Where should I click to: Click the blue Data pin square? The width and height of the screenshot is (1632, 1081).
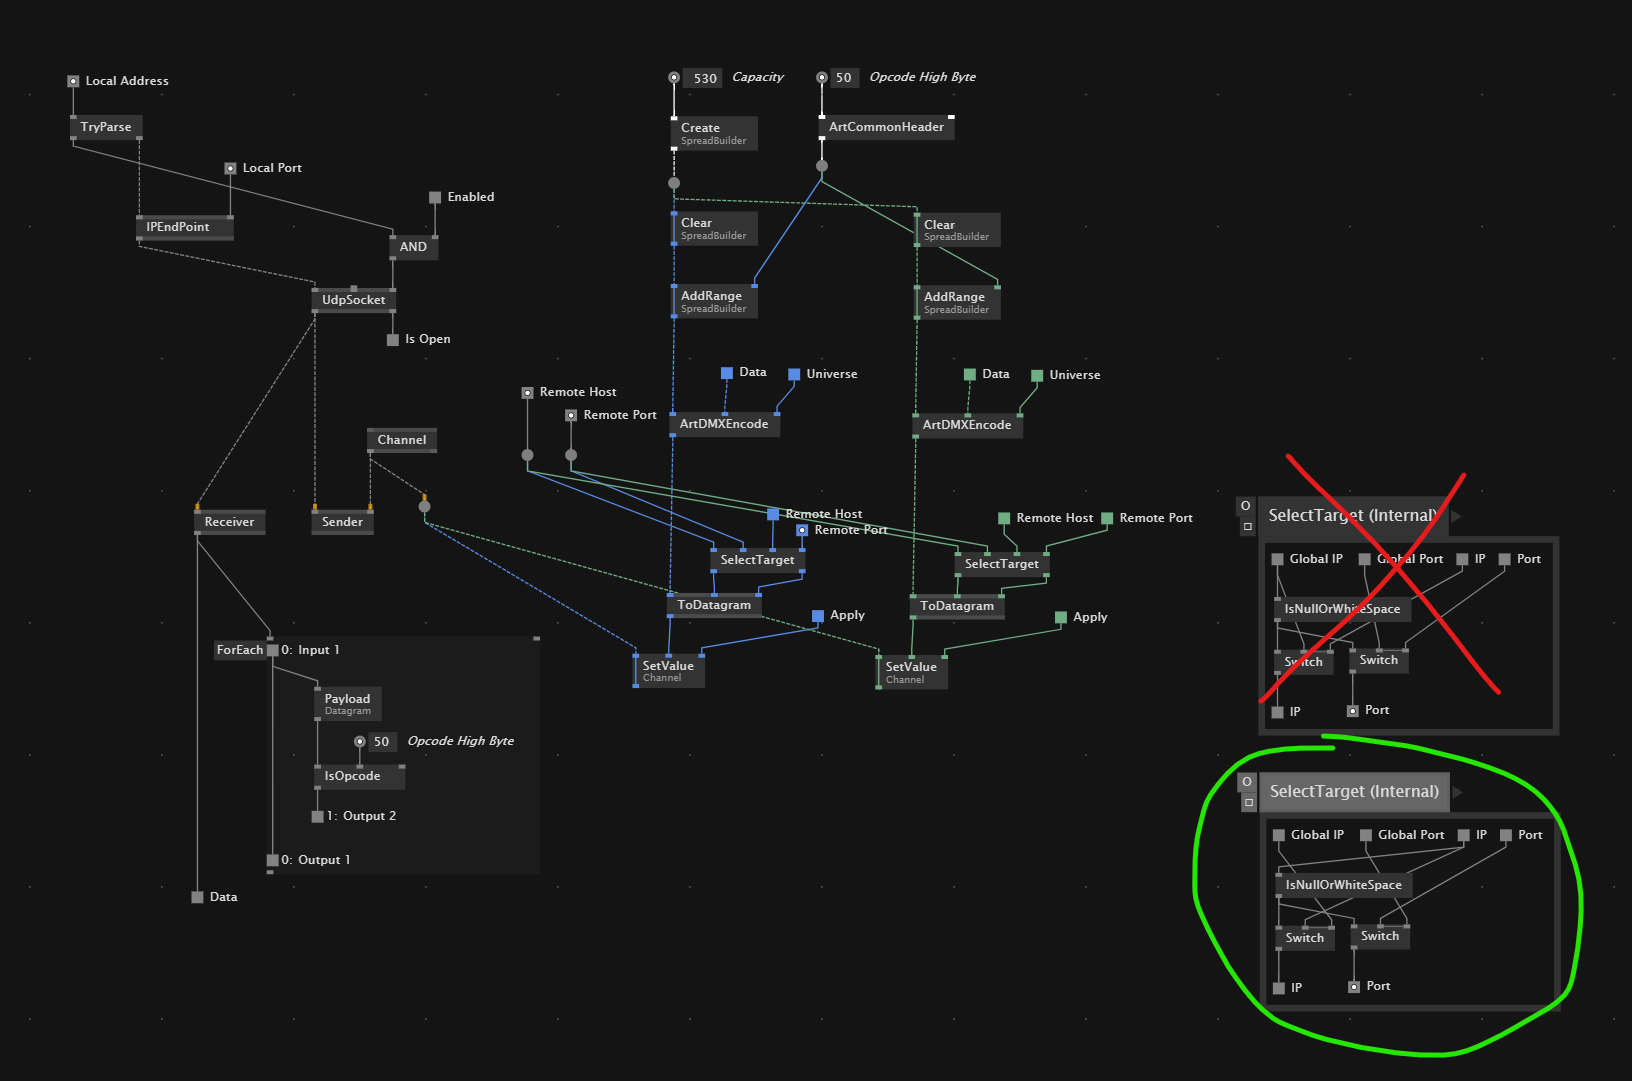click(x=727, y=373)
